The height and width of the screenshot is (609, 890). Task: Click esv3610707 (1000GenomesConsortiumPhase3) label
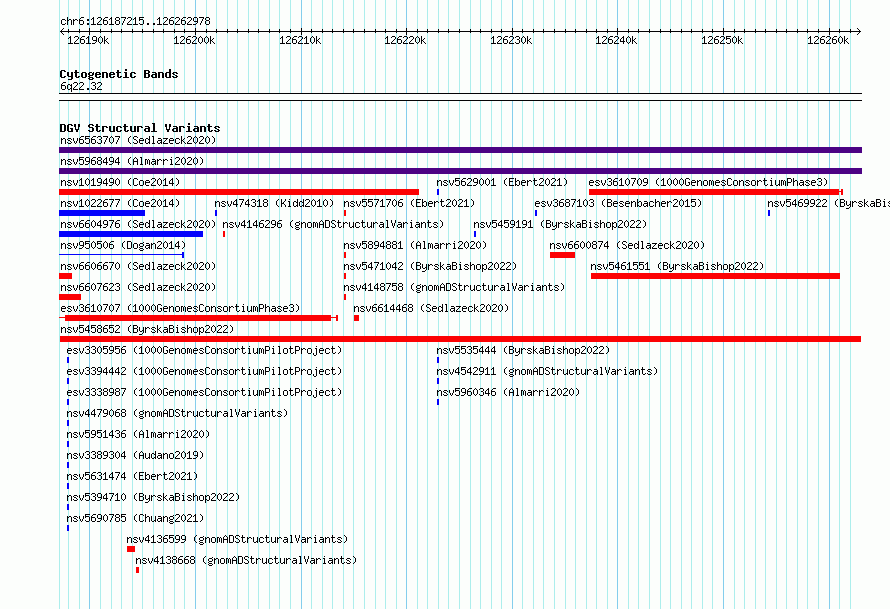click(x=180, y=308)
